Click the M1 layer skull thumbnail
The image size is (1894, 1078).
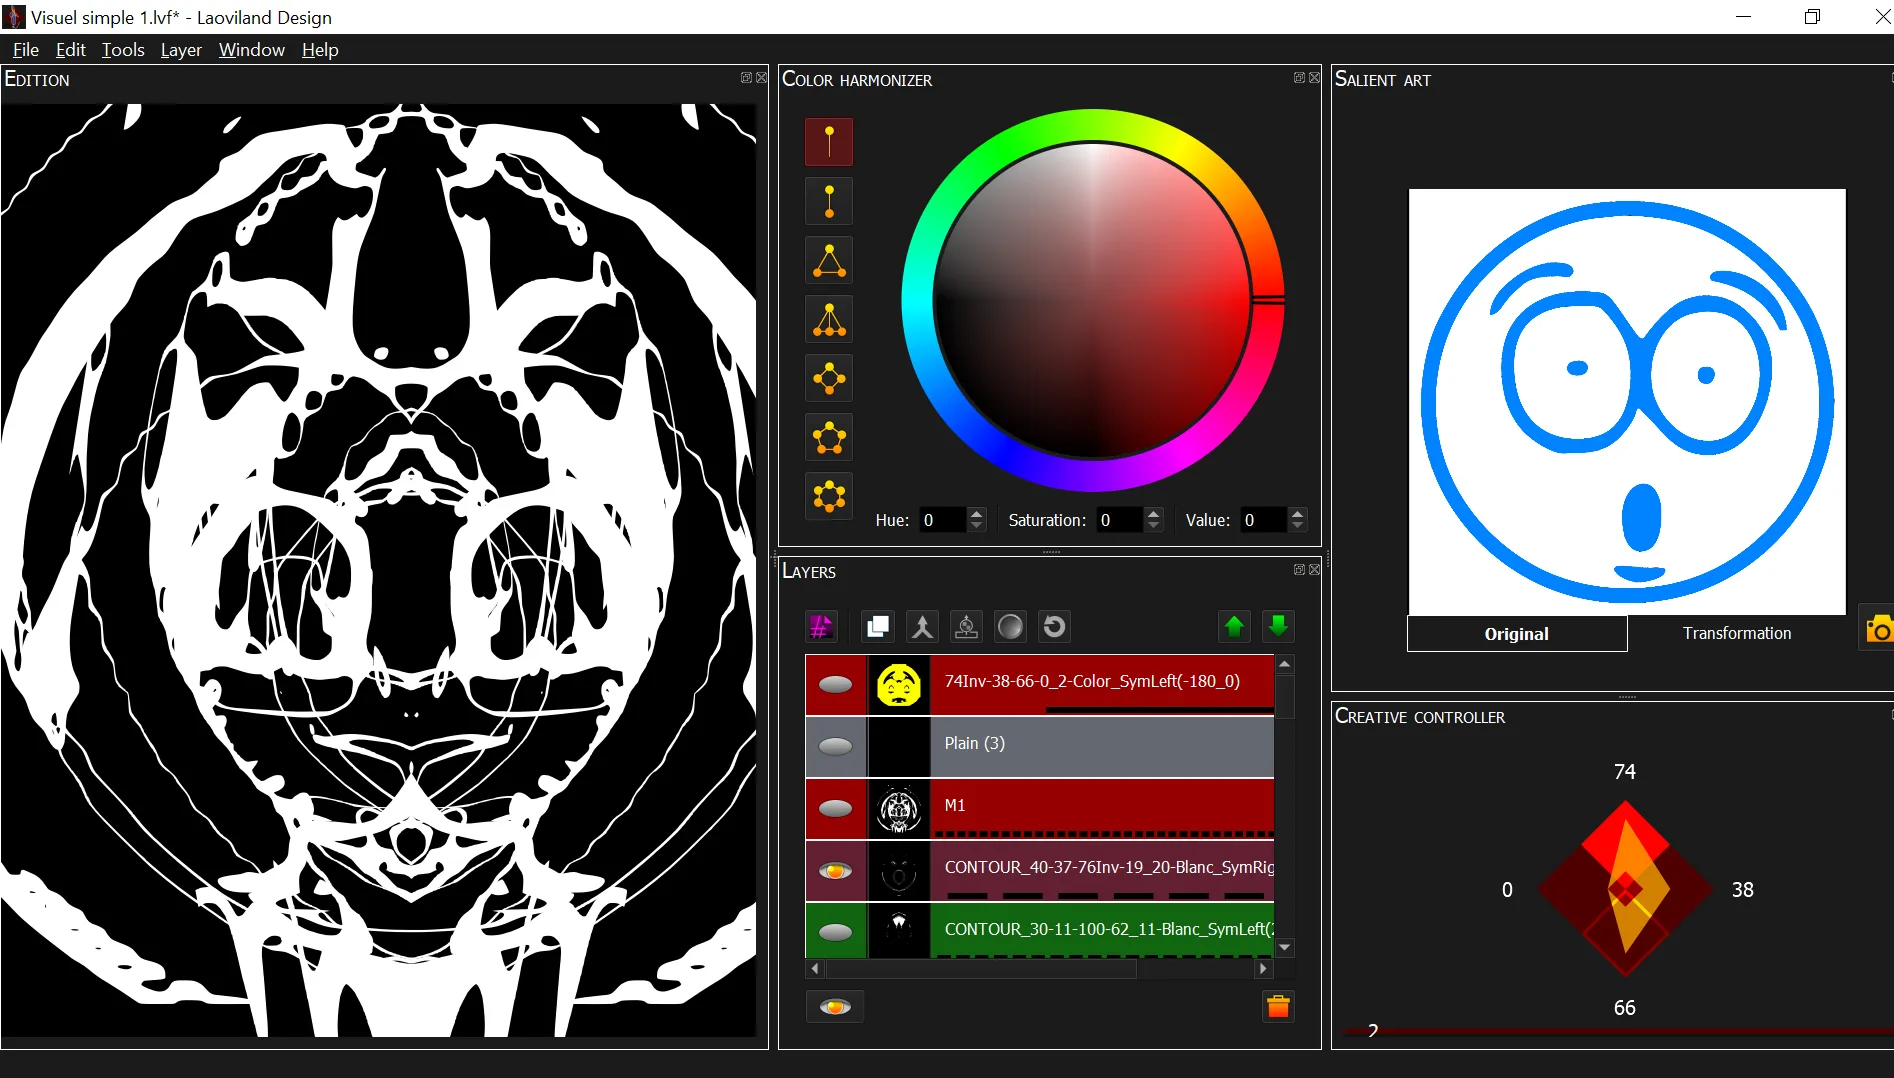[x=898, y=809]
